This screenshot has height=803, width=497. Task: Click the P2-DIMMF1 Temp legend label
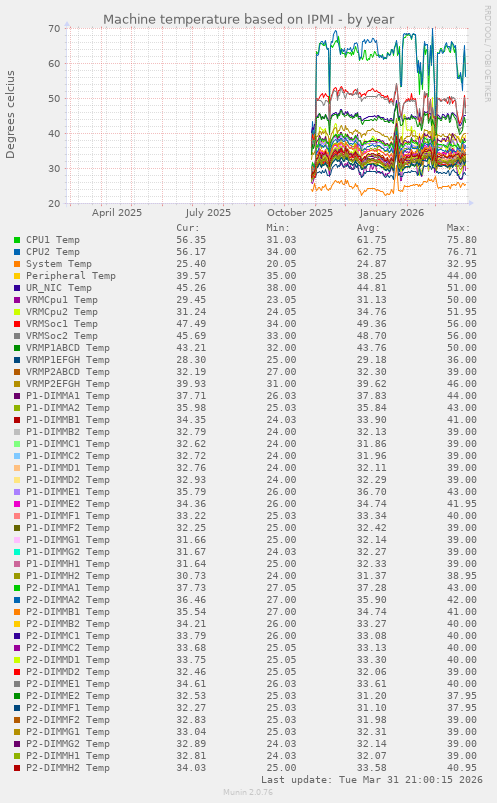pyautogui.click(x=68, y=708)
